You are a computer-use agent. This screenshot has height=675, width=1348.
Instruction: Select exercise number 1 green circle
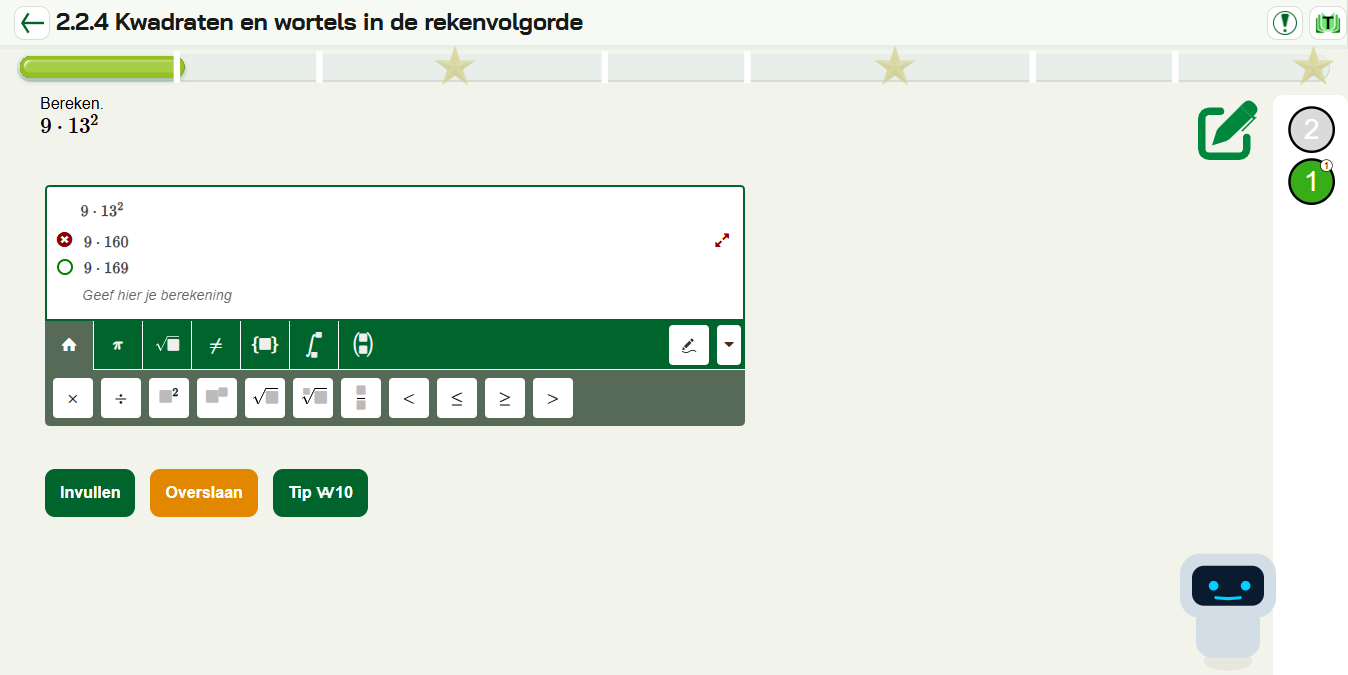[1311, 181]
